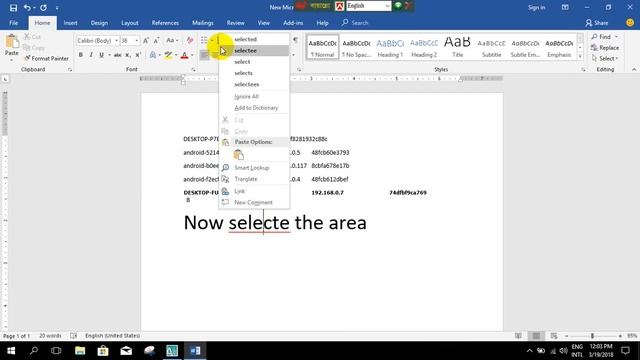The width and height of the screenshot is (640, 360).
Task: Apply the Heading 1 style
Action: [x=390, y=47]
